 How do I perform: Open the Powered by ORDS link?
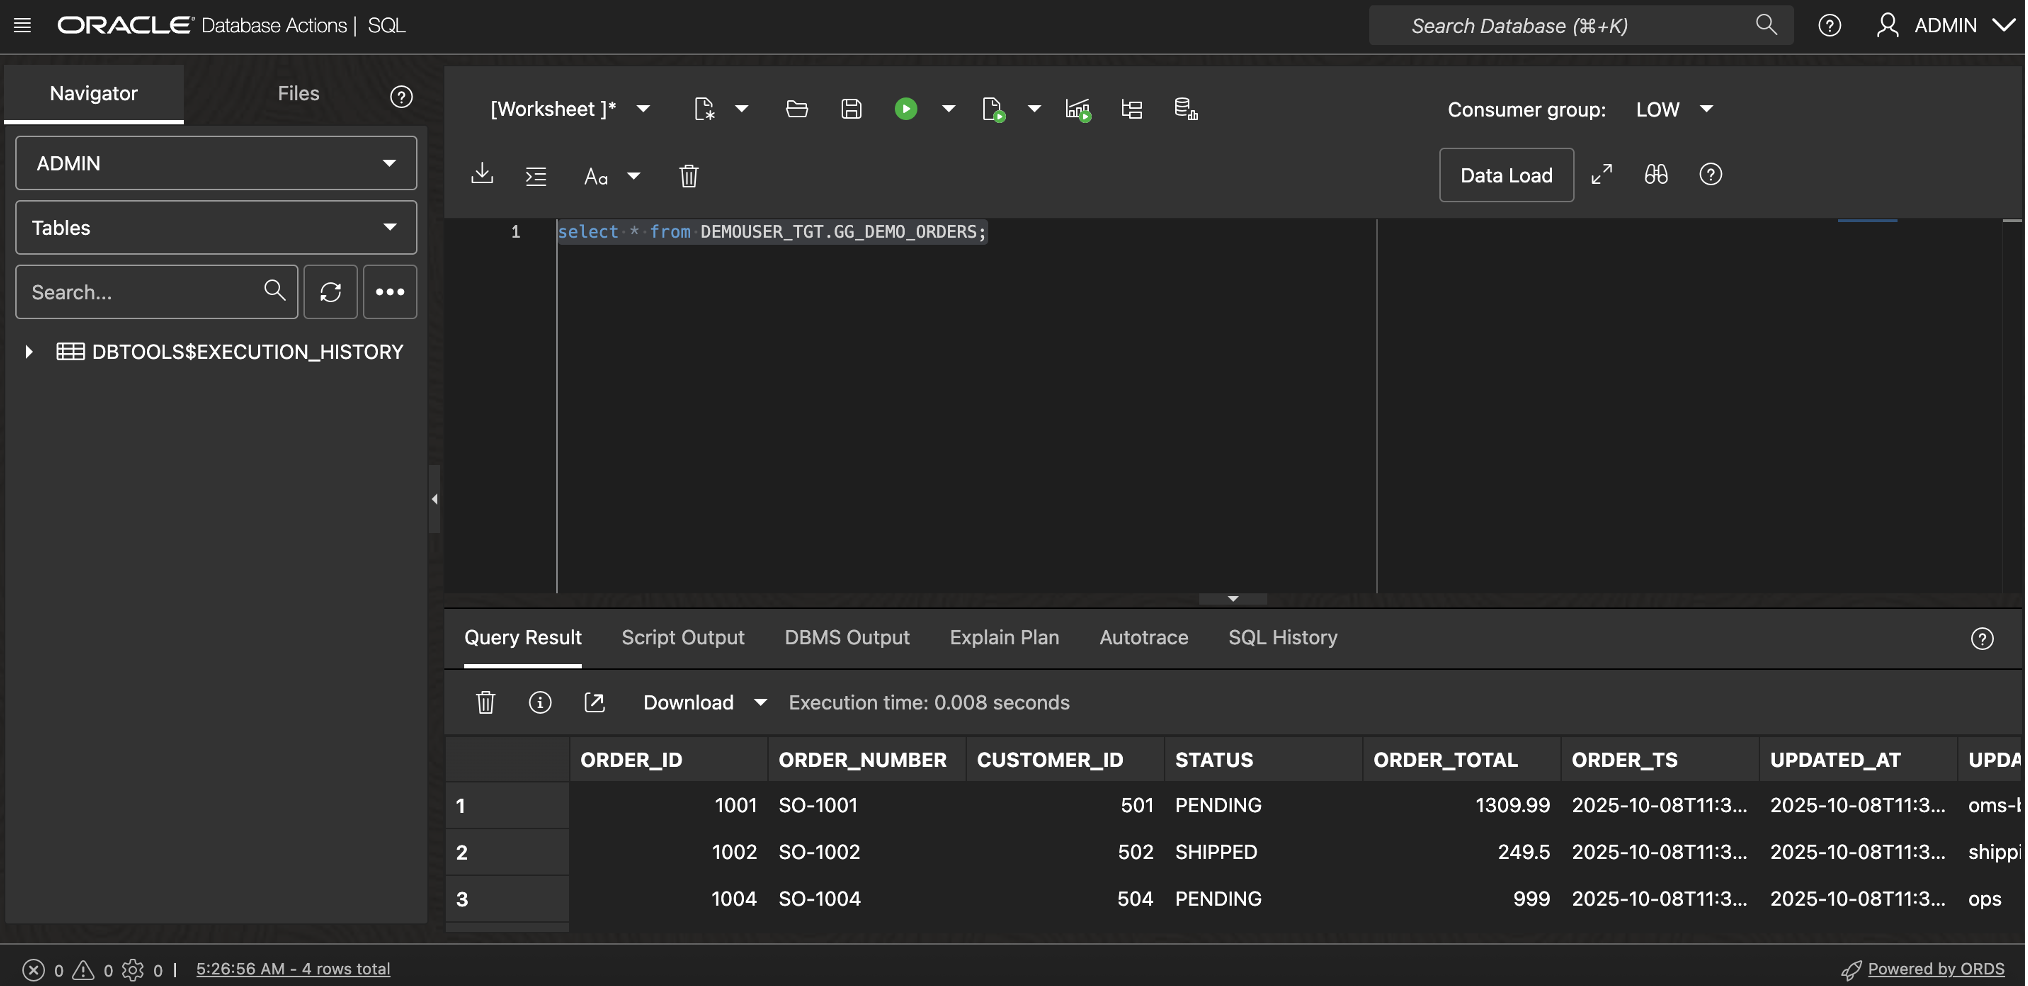click(x=1935, y=969)
